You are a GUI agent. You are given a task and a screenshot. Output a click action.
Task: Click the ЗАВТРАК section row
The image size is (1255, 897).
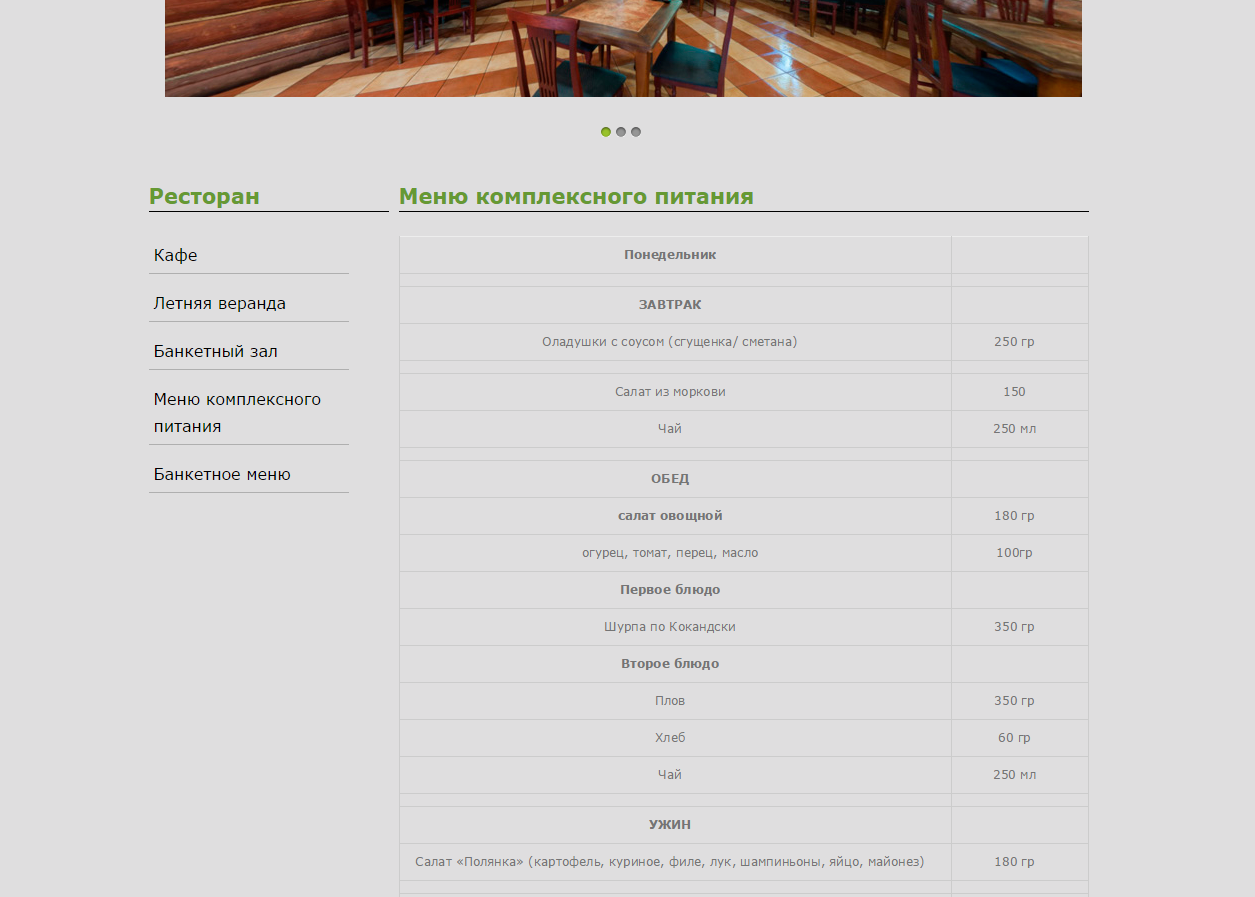pyautogui.click(x=670, y=305)
